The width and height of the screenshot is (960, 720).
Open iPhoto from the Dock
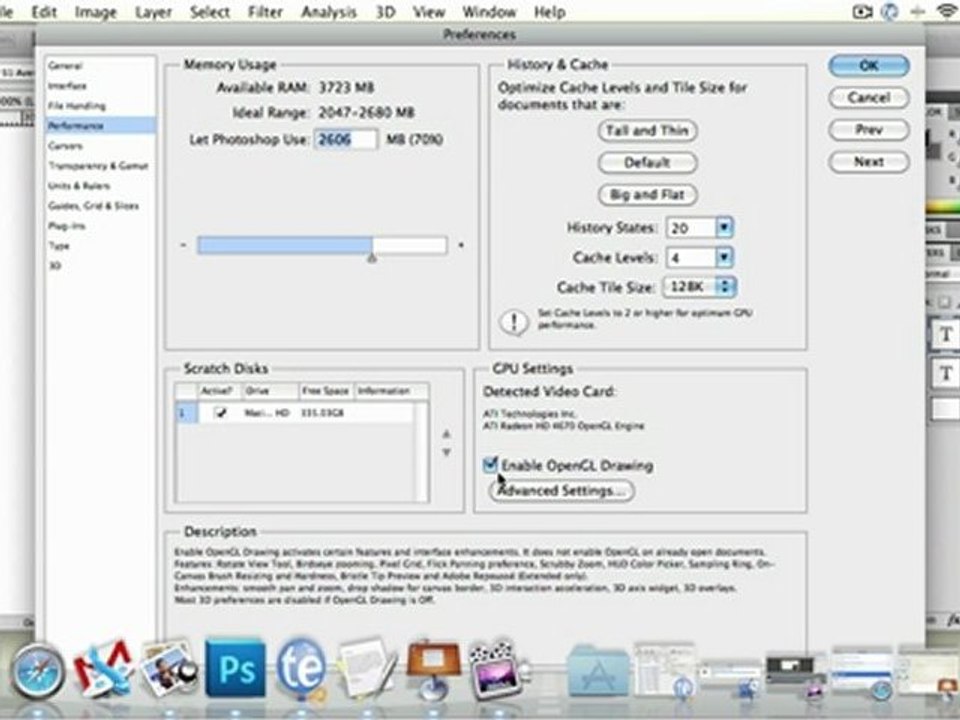(168, 670)
